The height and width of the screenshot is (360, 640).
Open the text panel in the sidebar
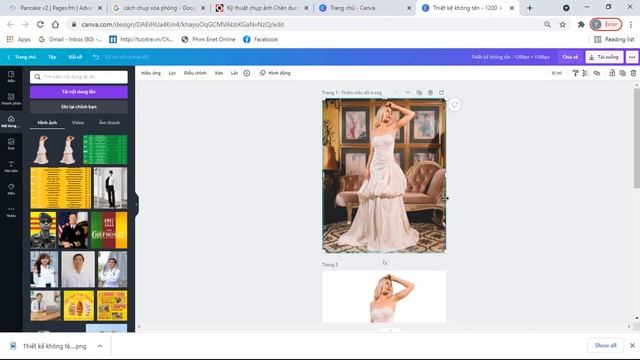tap(11, 166)
